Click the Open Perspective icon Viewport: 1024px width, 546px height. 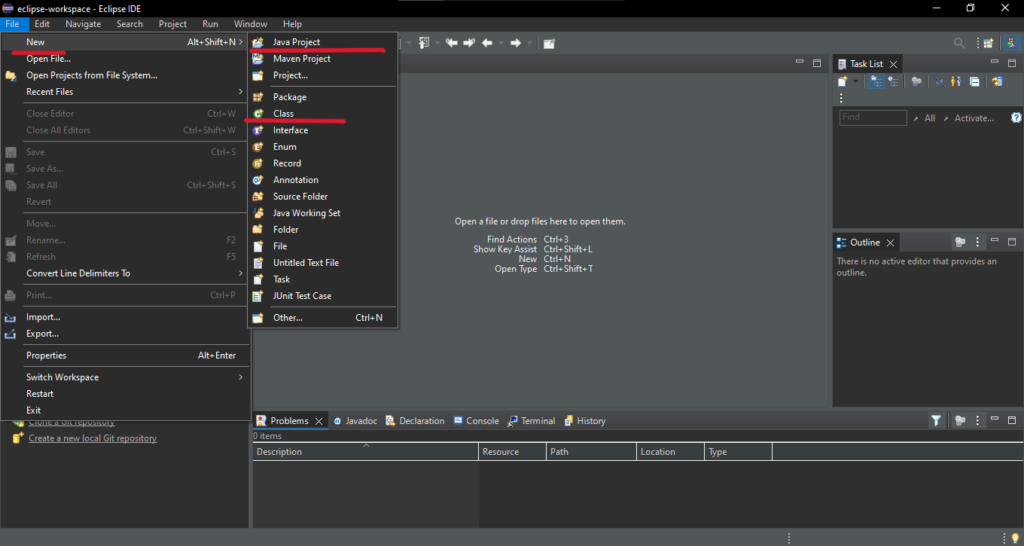click(989, 43)
